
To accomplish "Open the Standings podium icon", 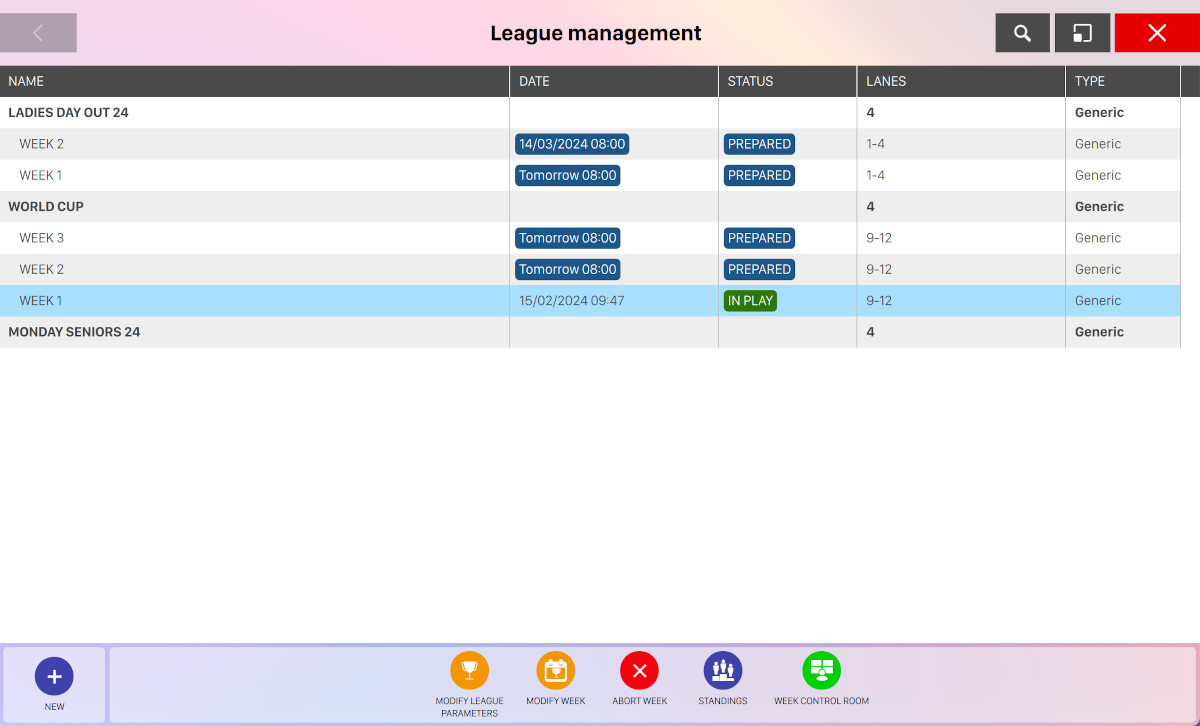I will tap(722, 671).
